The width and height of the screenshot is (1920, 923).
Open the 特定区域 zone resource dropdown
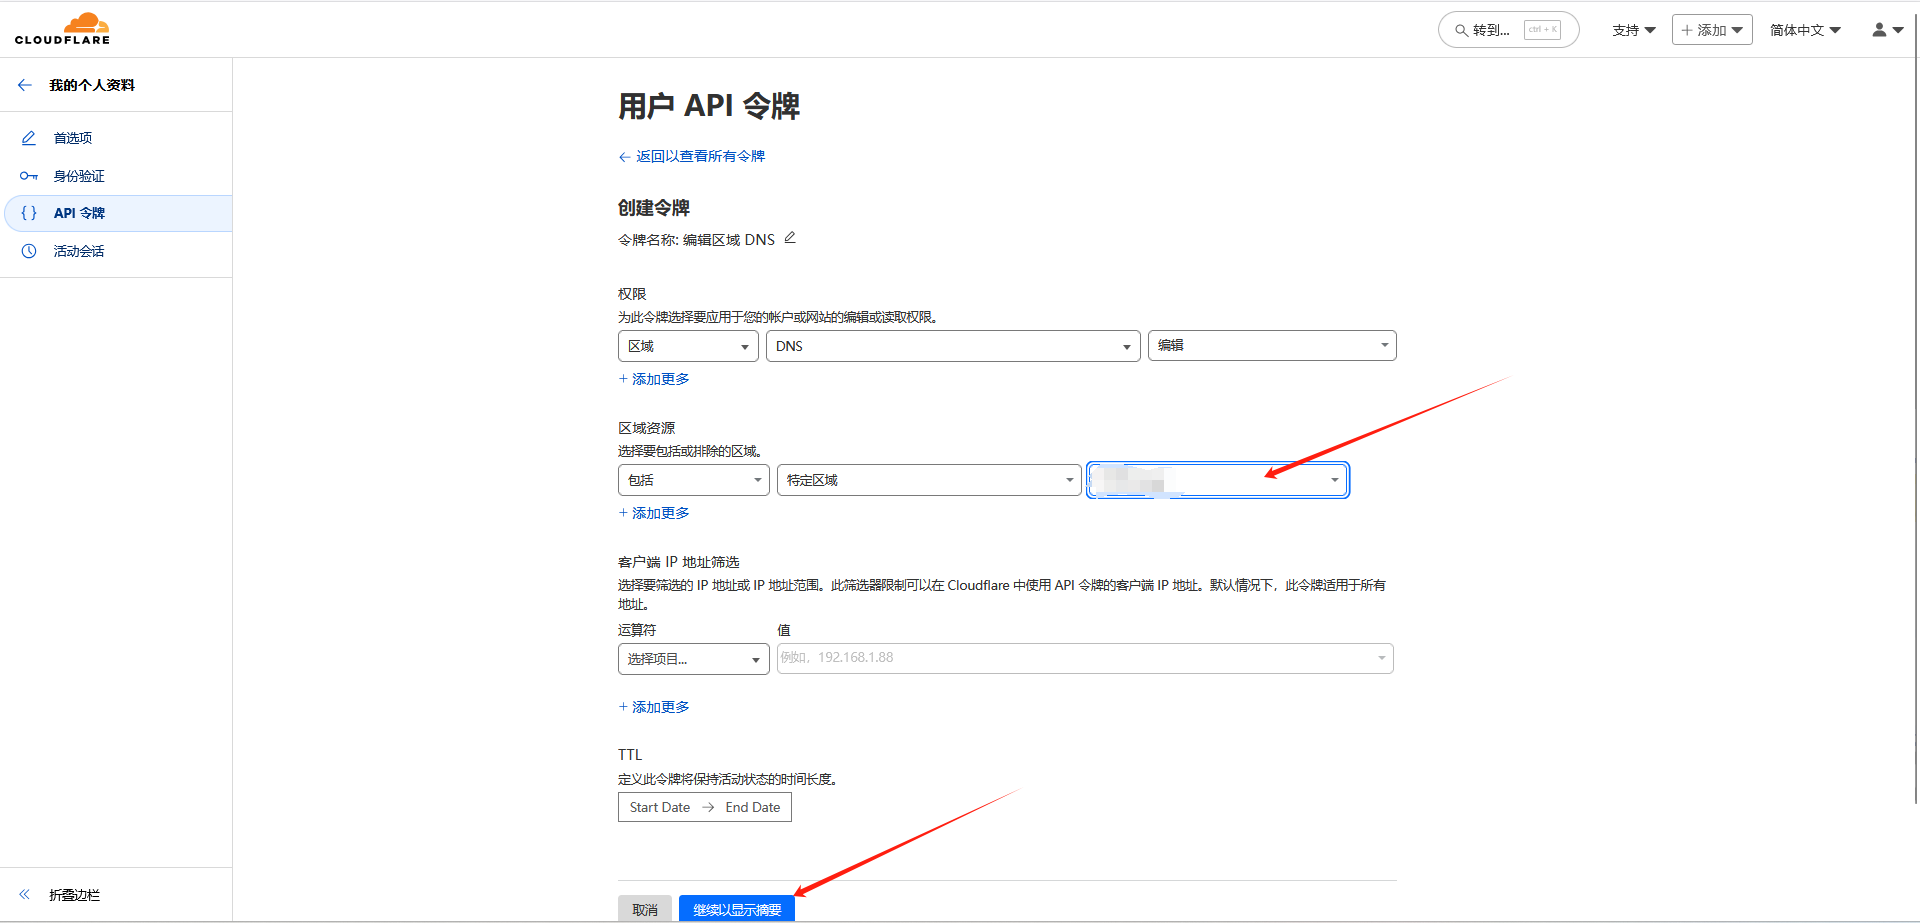[x=928, y=480]
